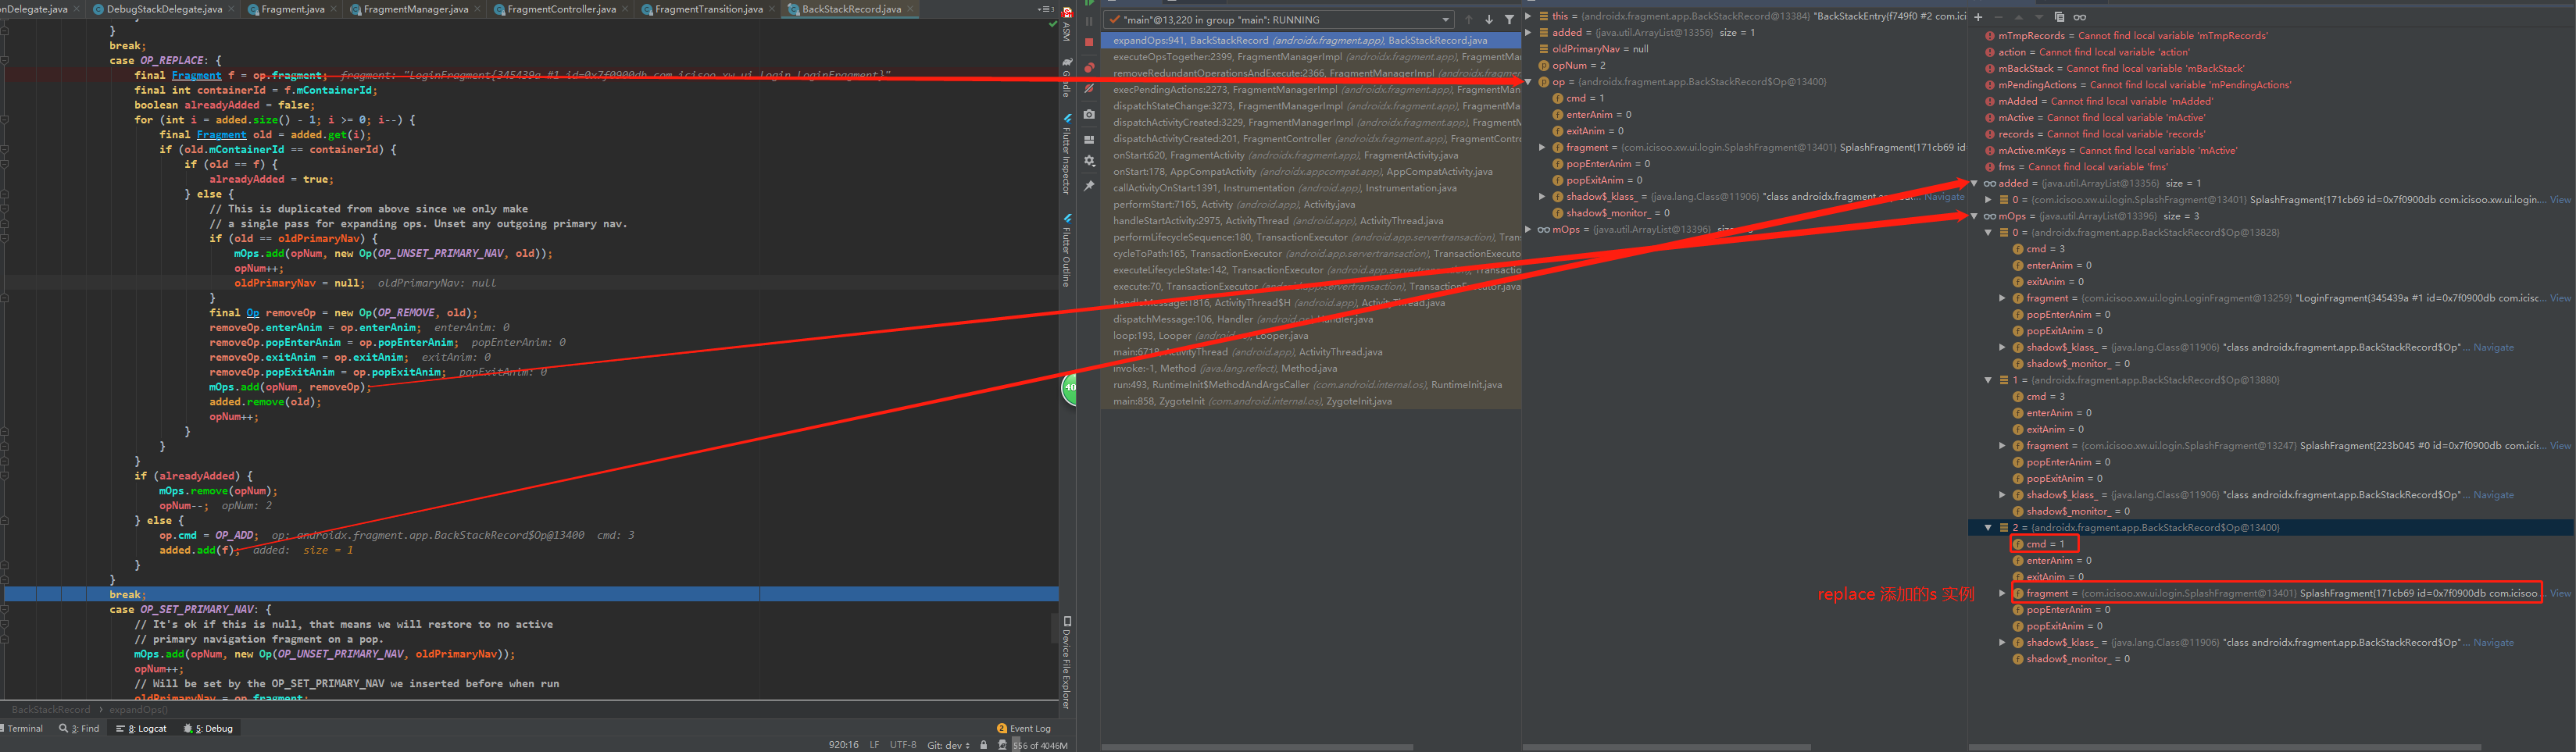The width and height of the screenshot is (2576, 752).
Task: Open the 3: Find tool window
Action: (79, 728)
